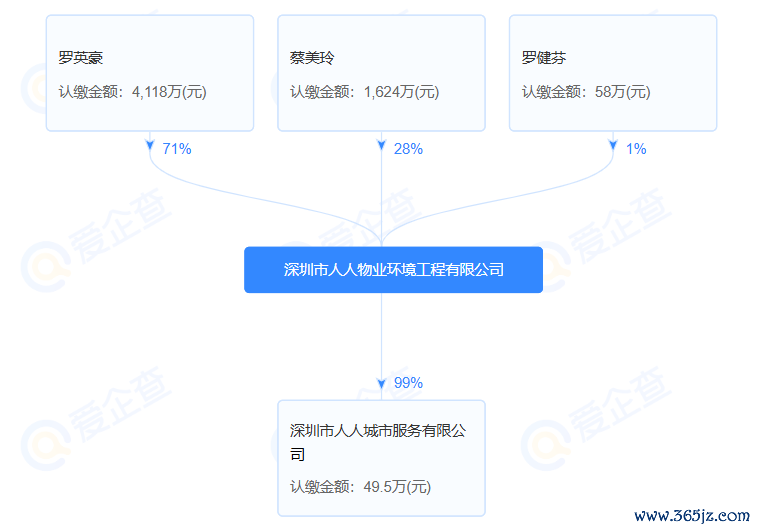
Task: Open shareholder card 罗英豪
Action: (150, 73)
